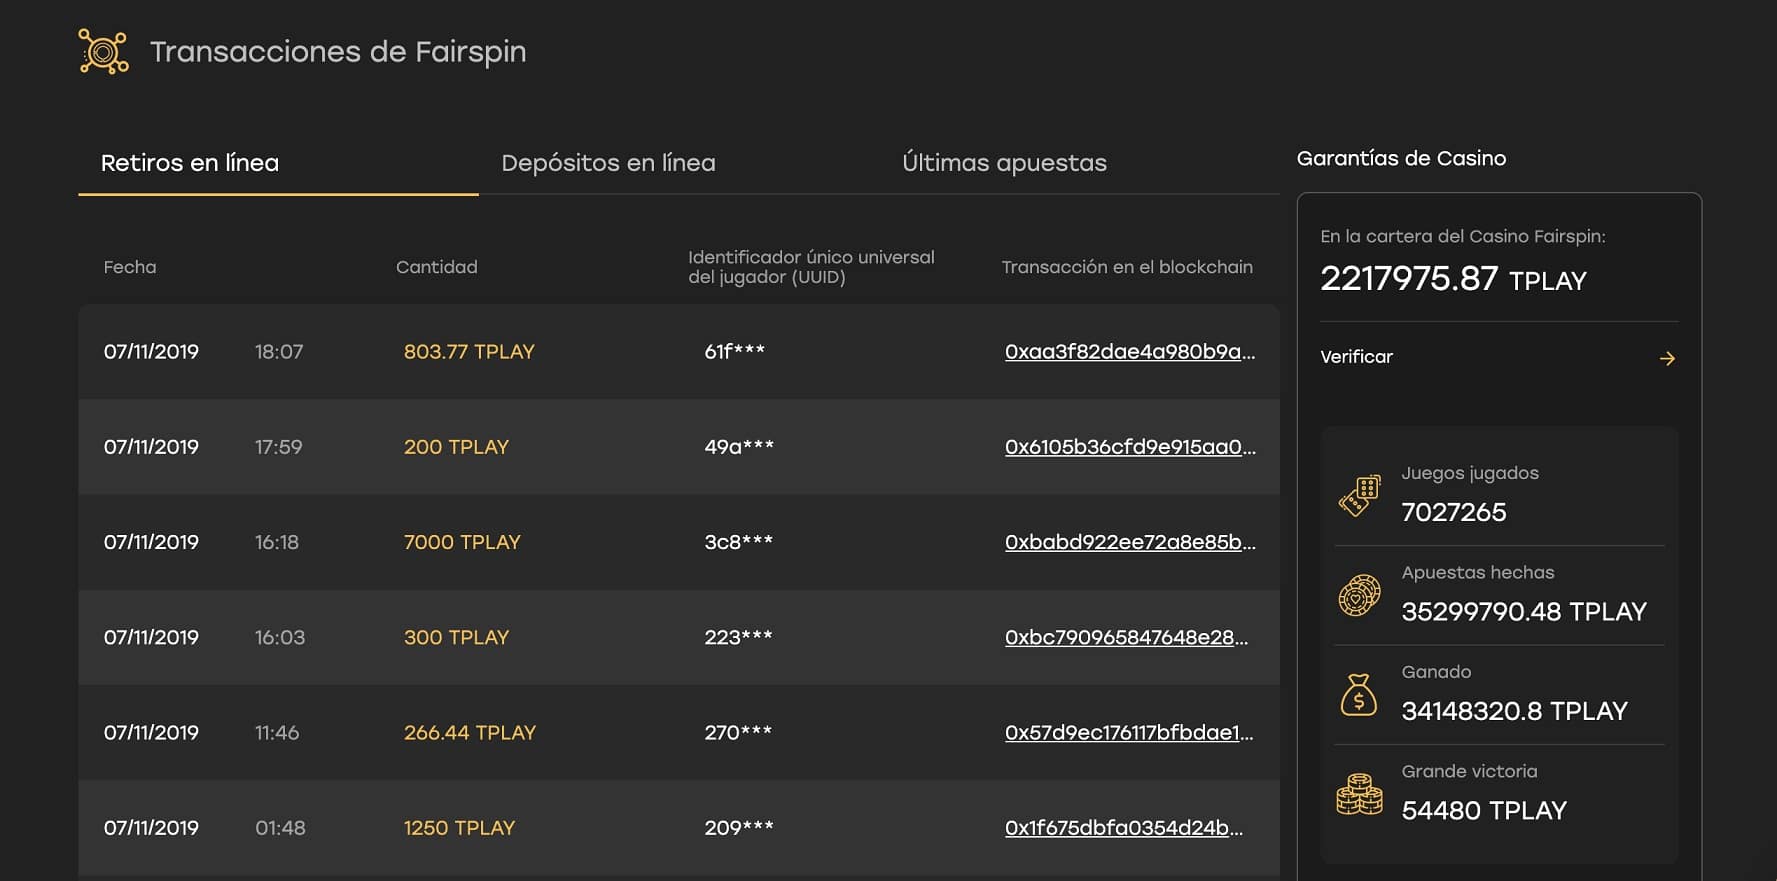
Task: Open blockchain transaction 0xbabd922ee72a8e85b...
Action: [x=1130, y=542]
